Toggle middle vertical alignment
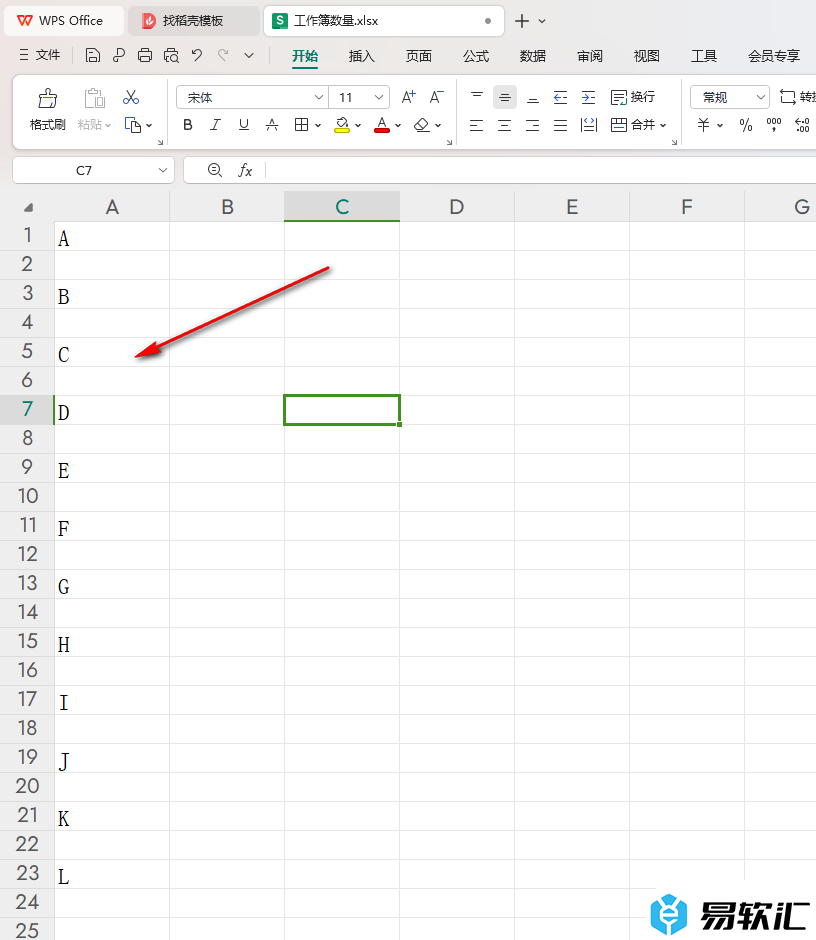 505,97
